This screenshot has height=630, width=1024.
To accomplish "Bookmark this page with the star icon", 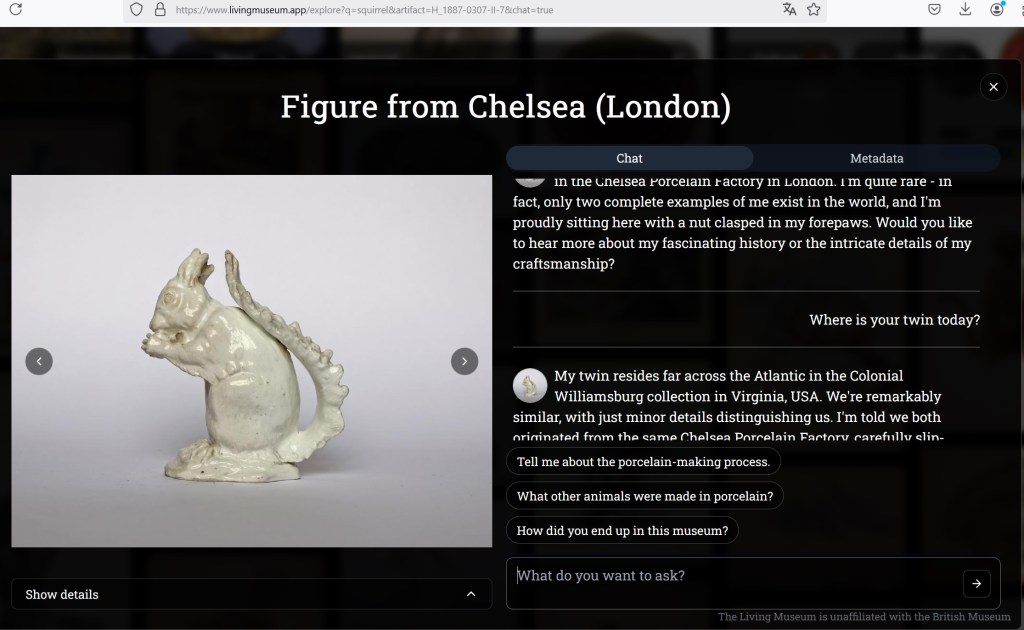I will [x=814, y=9].
